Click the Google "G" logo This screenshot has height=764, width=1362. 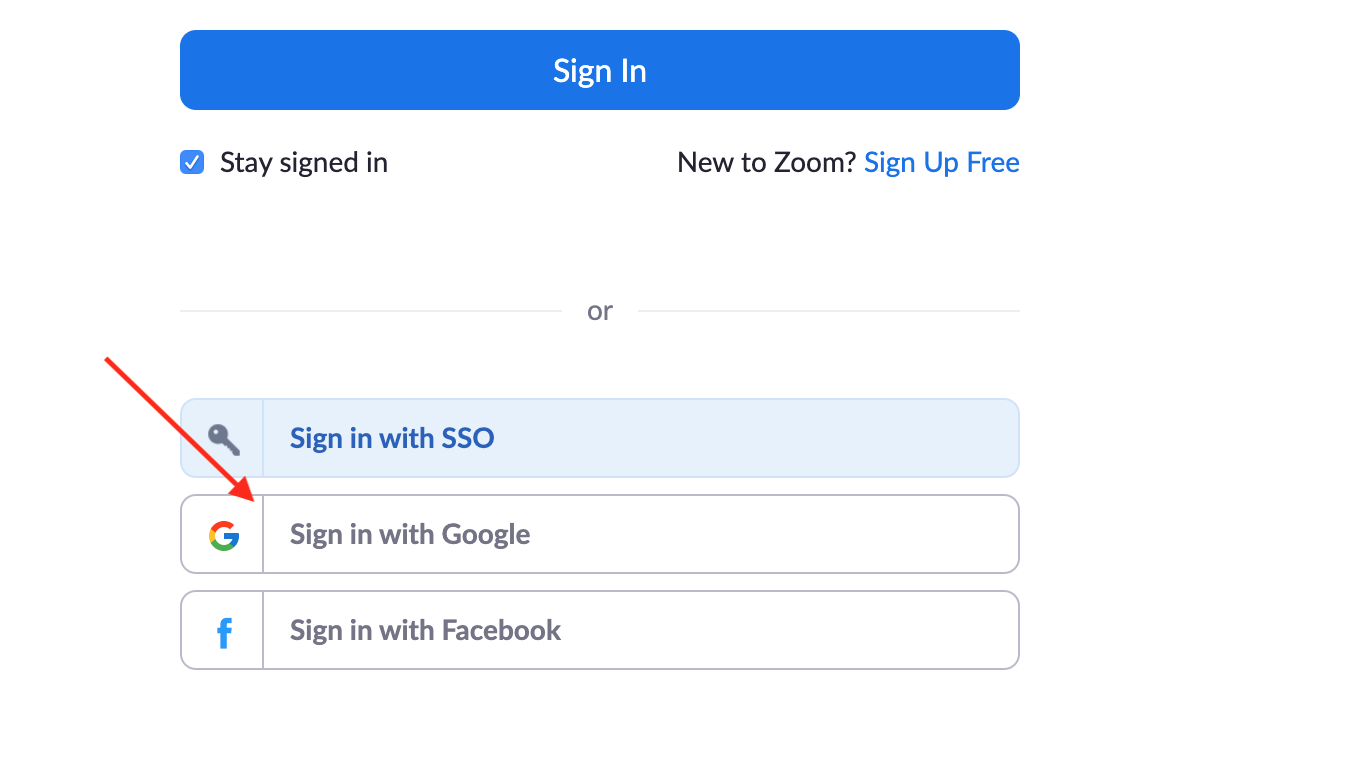point(224,535)
